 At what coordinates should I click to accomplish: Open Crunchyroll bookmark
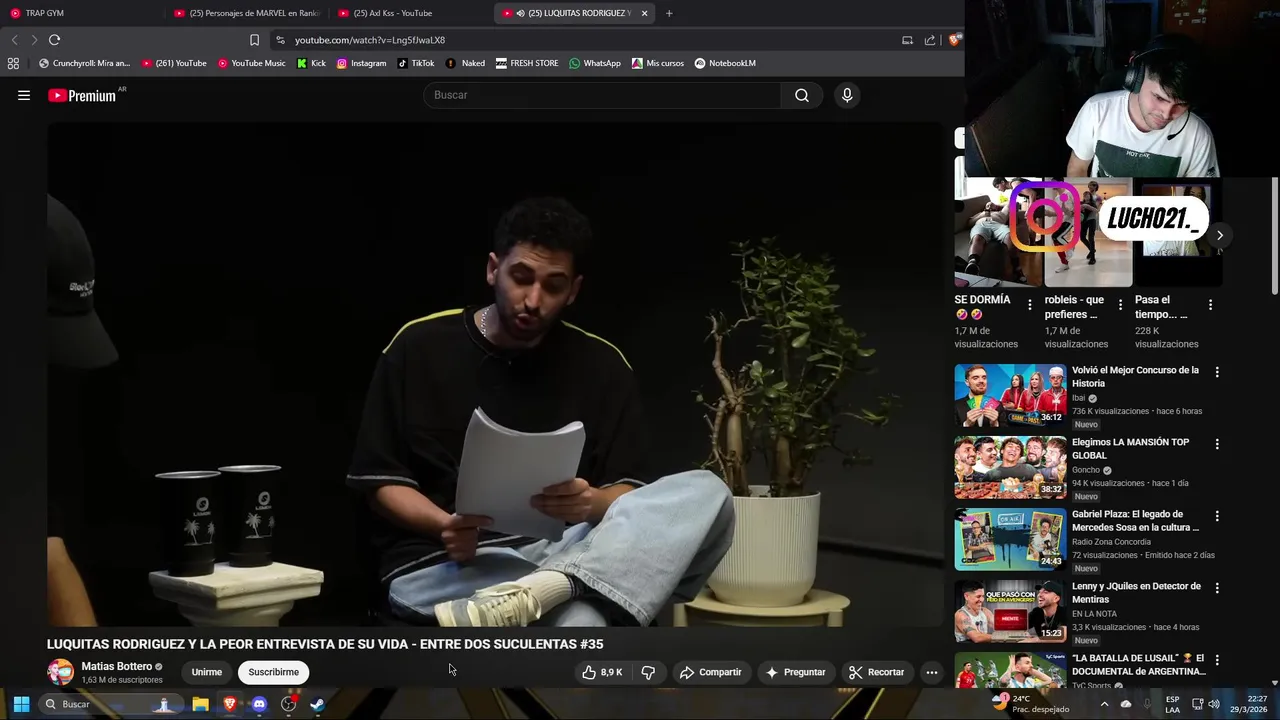84,63
